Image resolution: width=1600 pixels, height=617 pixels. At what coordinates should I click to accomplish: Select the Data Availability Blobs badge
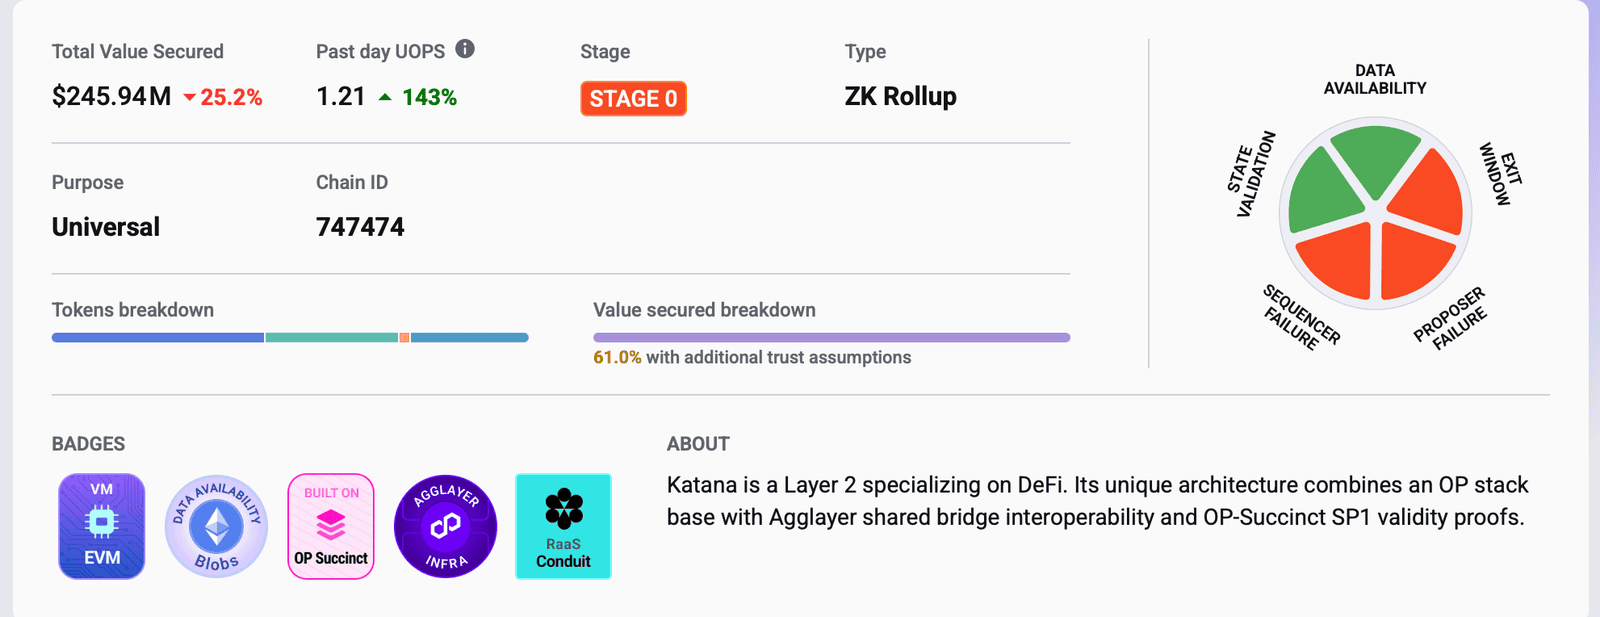pos(216,525)
